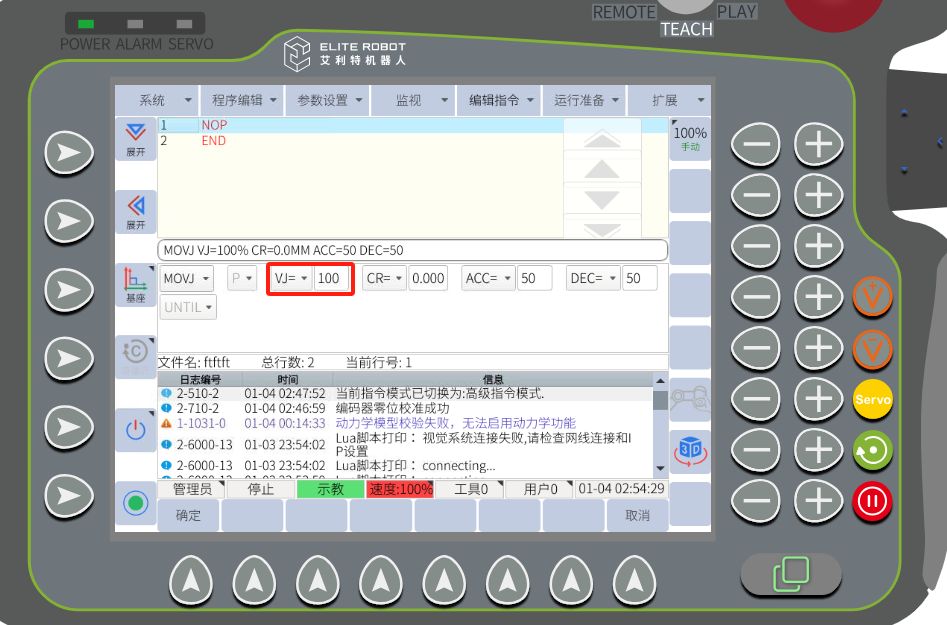
Task: Click the 基座 coordinate system icon
Action: click(135, 285)
